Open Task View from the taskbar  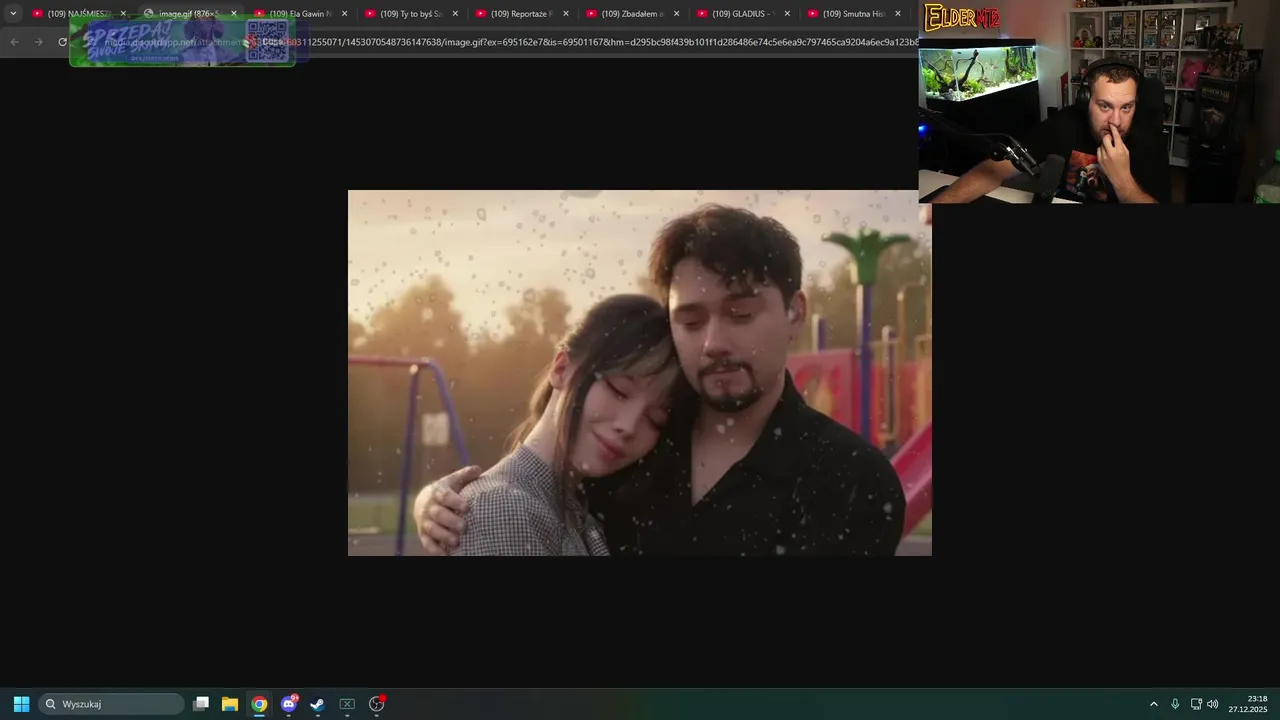pyautogui.click(x=201, y=704)
